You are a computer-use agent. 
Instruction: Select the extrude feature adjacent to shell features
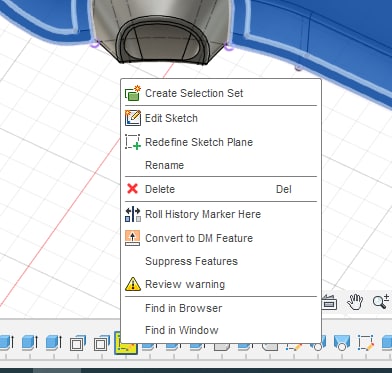tap(54, 343)
